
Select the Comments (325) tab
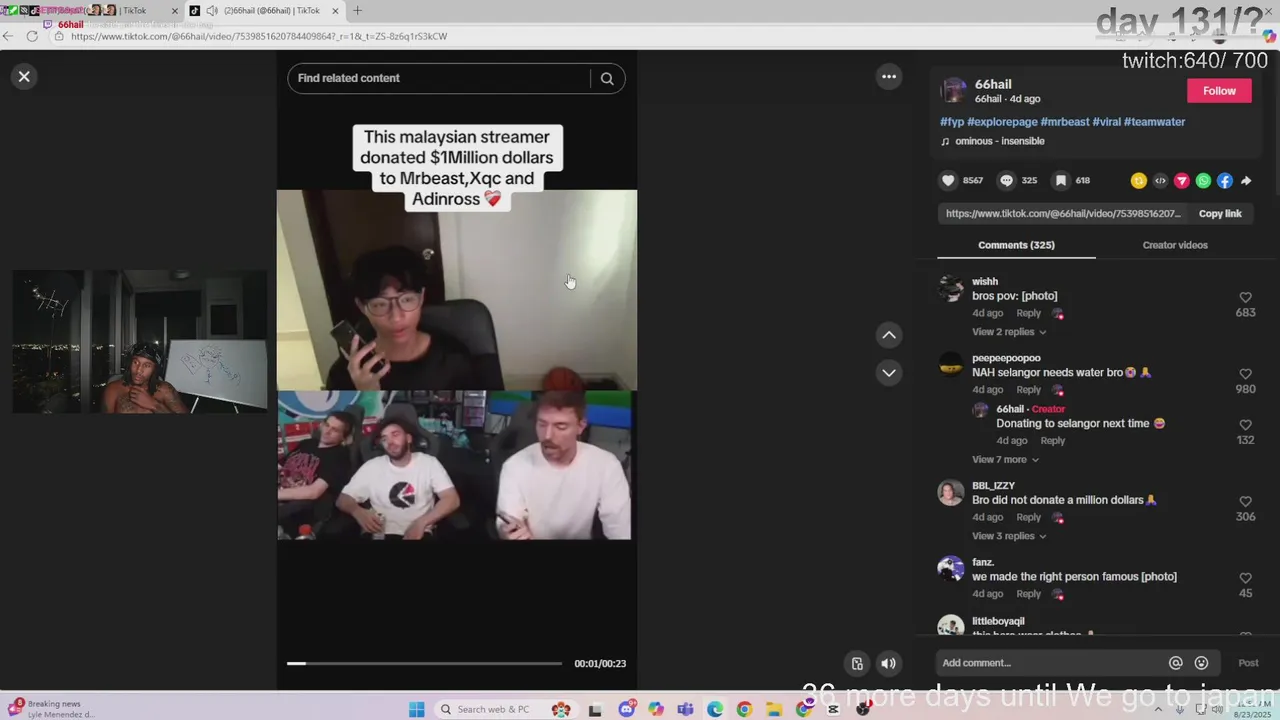[1016, 245]
